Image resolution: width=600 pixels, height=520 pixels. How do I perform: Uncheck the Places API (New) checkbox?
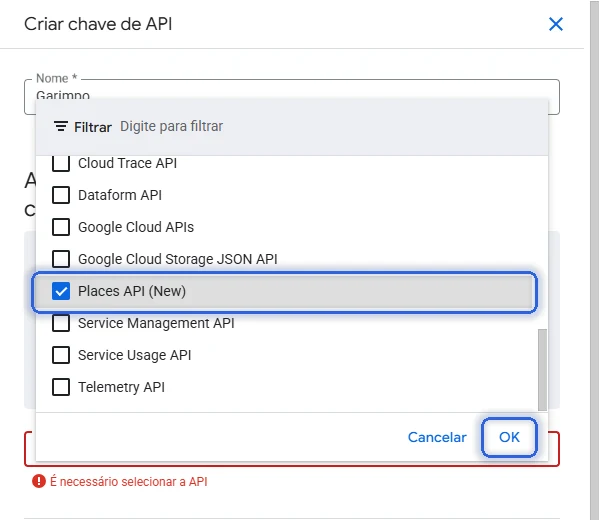tap(61, 291)
